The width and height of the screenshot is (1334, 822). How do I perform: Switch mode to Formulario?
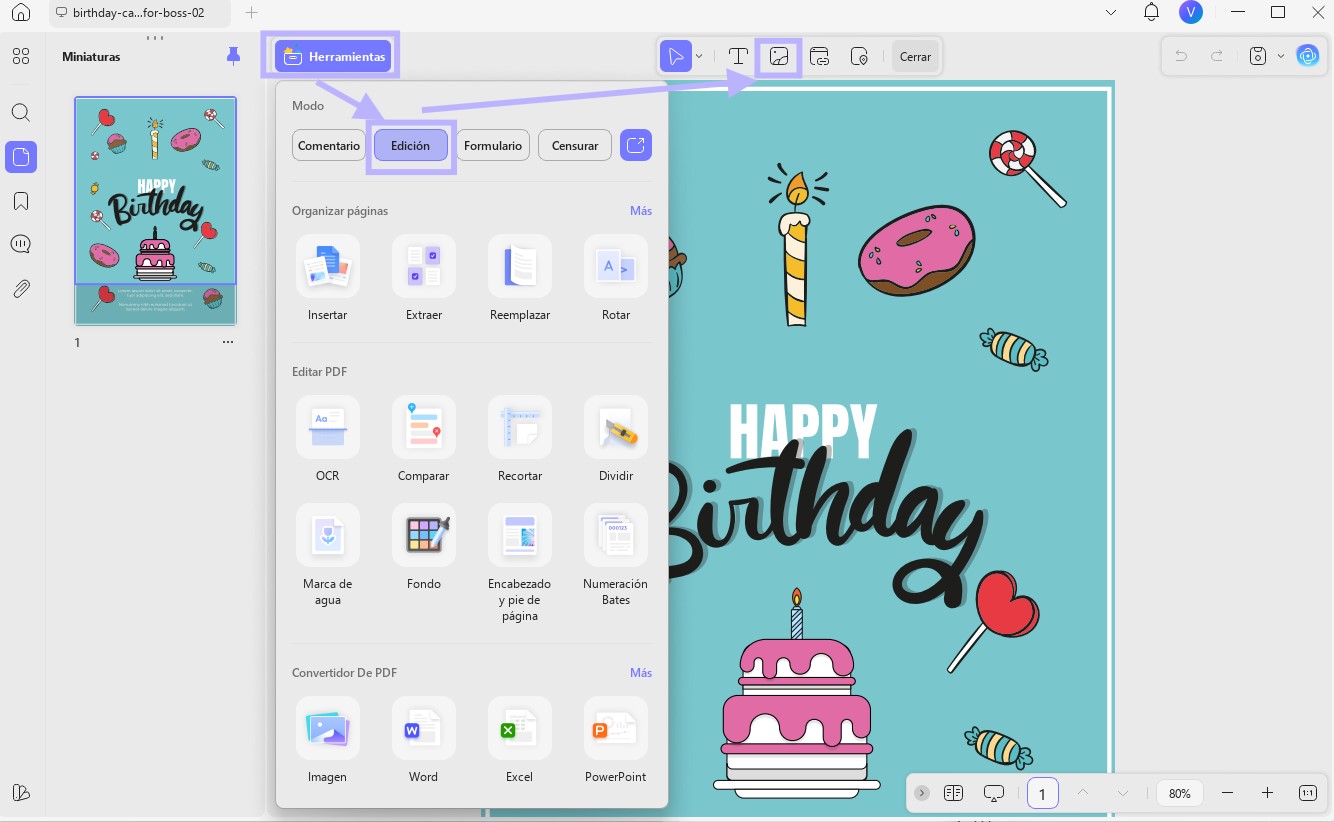click(493, 145)
